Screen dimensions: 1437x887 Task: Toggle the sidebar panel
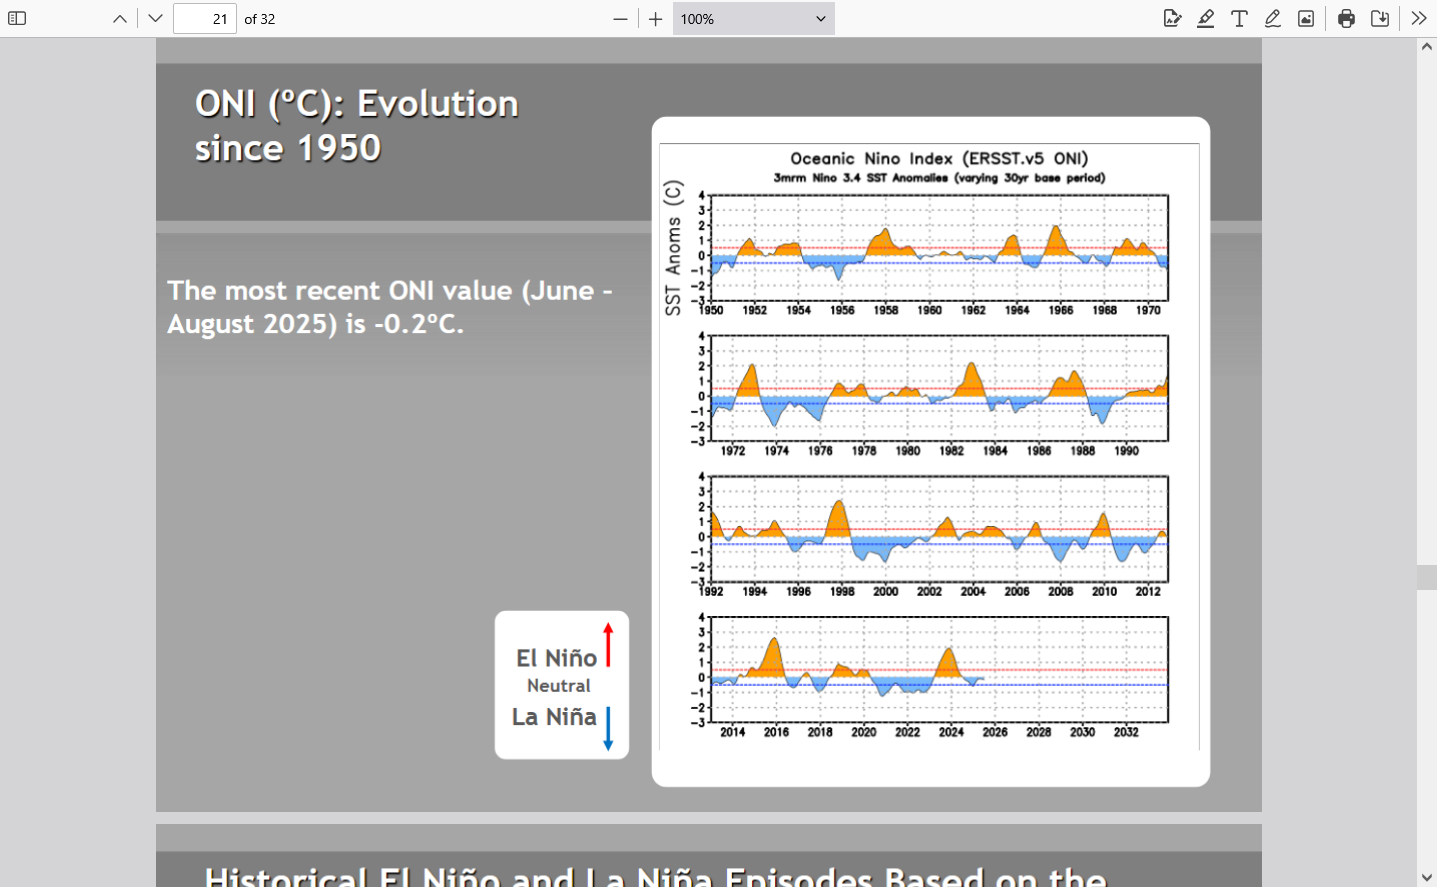tap(17, 19)
